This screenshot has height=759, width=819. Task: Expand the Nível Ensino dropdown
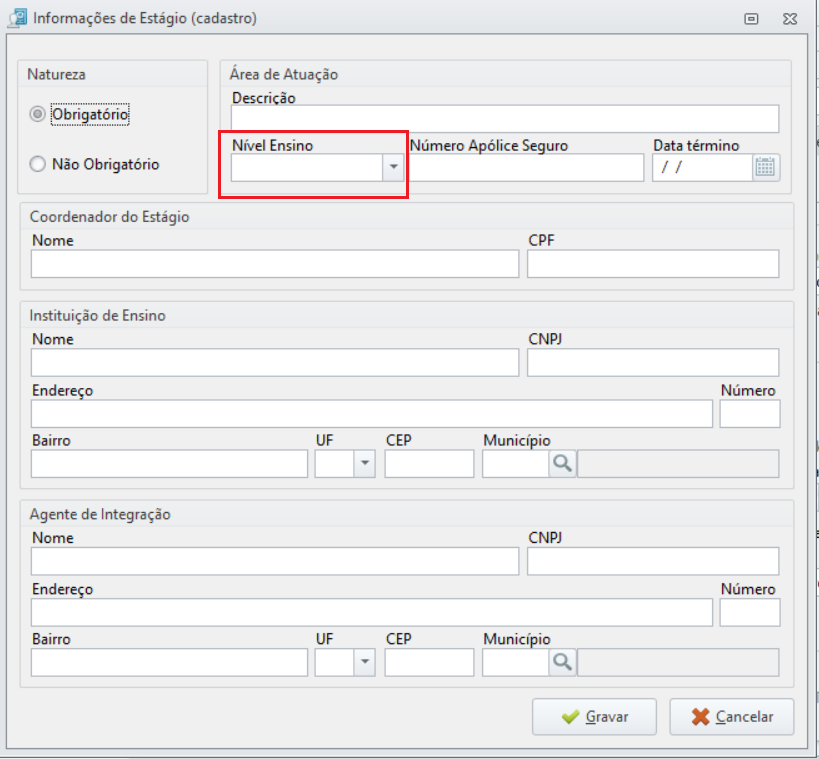tap(393, 167)
